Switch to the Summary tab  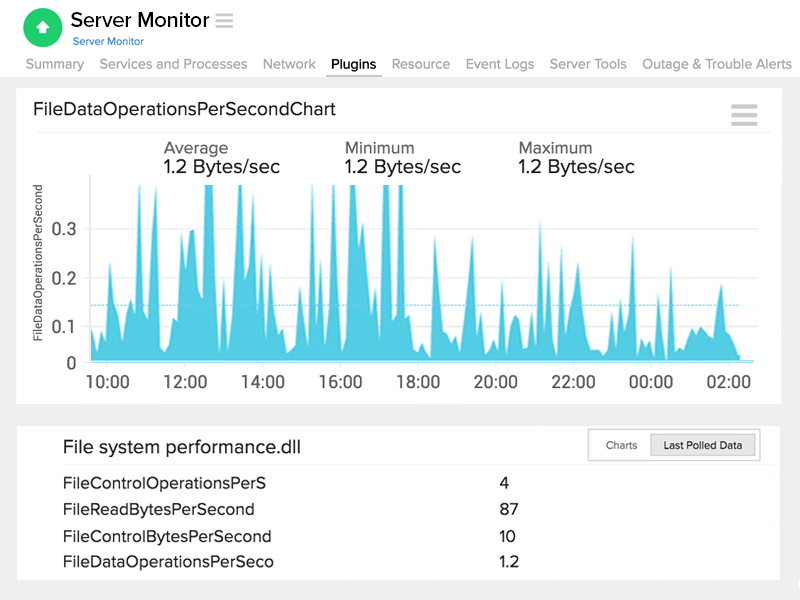(x=55, y=64)
